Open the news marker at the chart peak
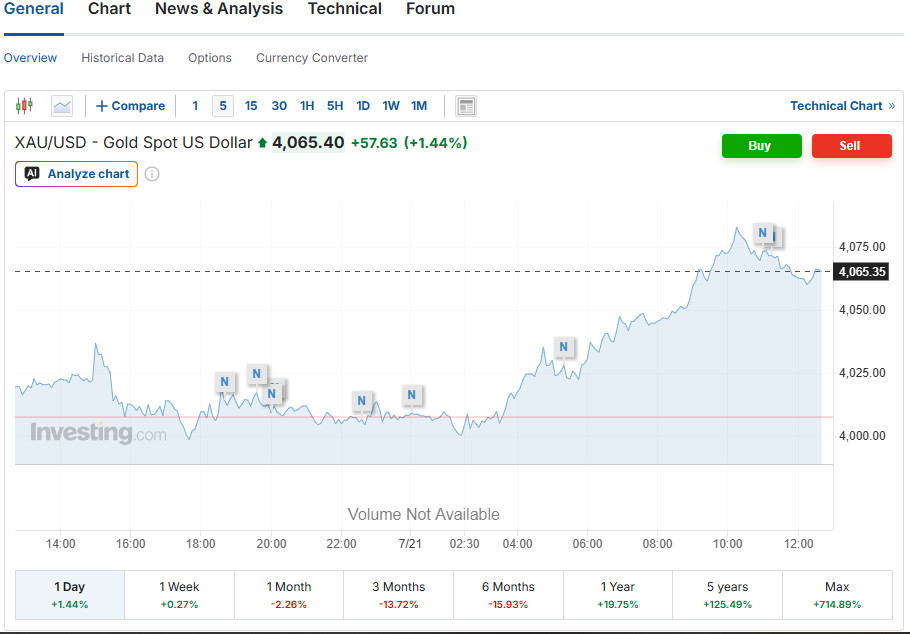Screen dimensions: 910x634 coord(763,233)
